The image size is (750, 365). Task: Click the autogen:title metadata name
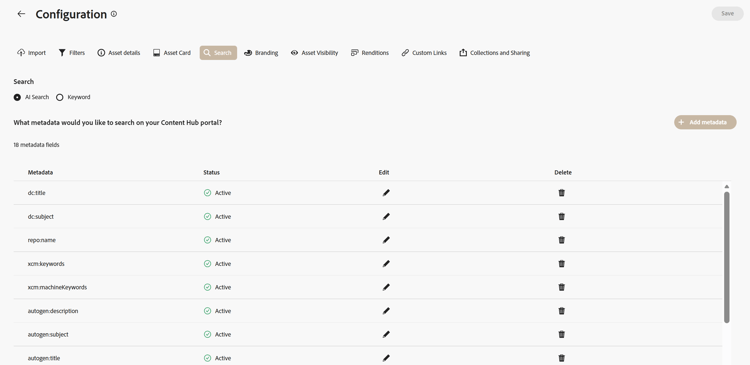click(44, 358)
